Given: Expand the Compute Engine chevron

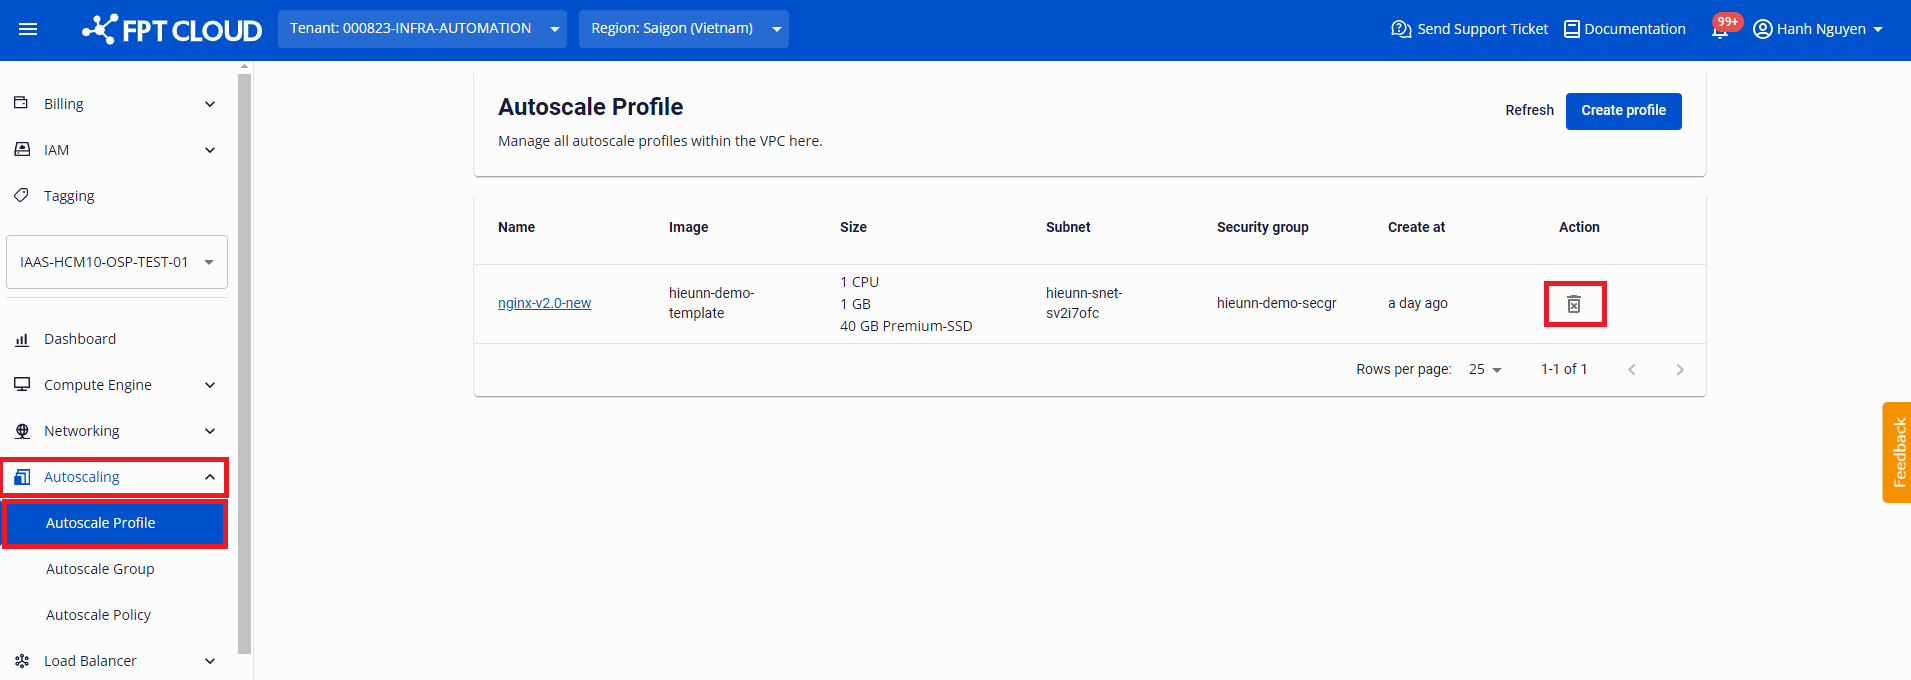Looking at the screenshot, I should [210, 385].
